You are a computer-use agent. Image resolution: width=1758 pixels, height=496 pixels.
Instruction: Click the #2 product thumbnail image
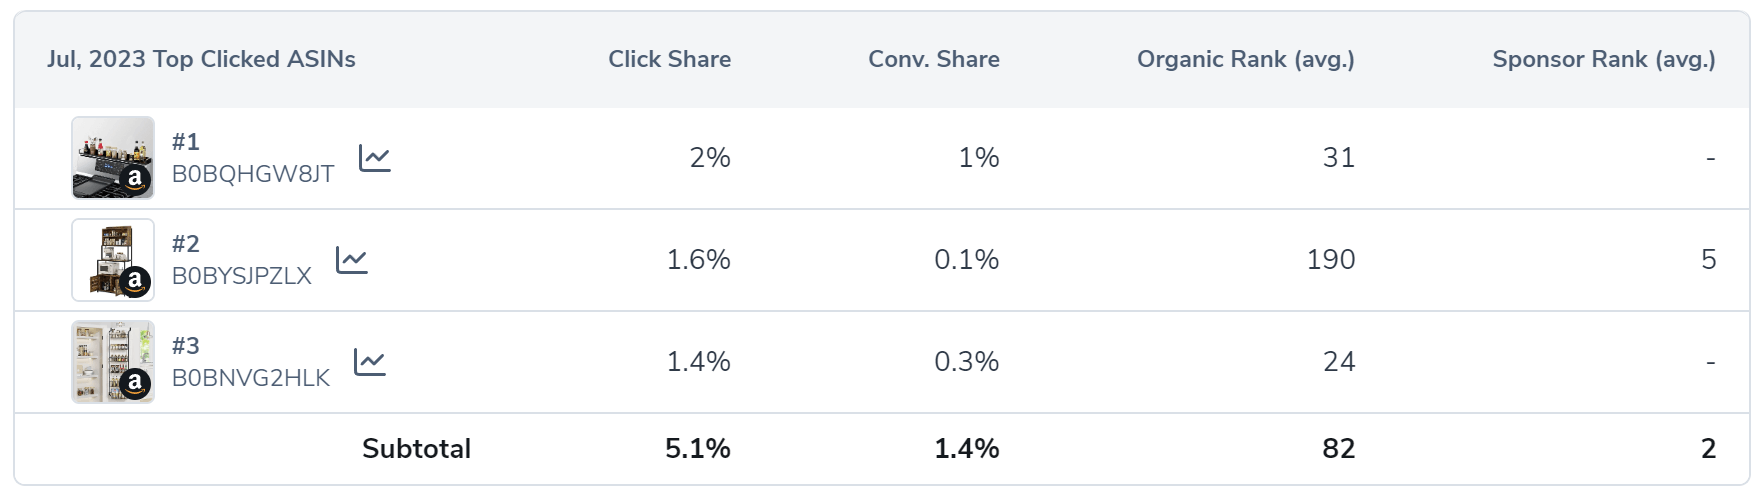pyautogui.click(x=113, y=260)
